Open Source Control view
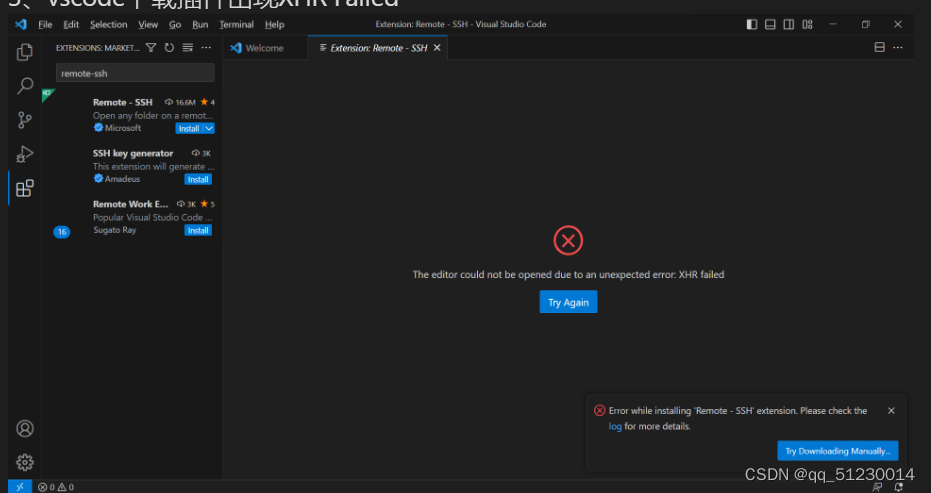This screenshot has width=931, height=493. pyautogui.click(x=24, y=120)
